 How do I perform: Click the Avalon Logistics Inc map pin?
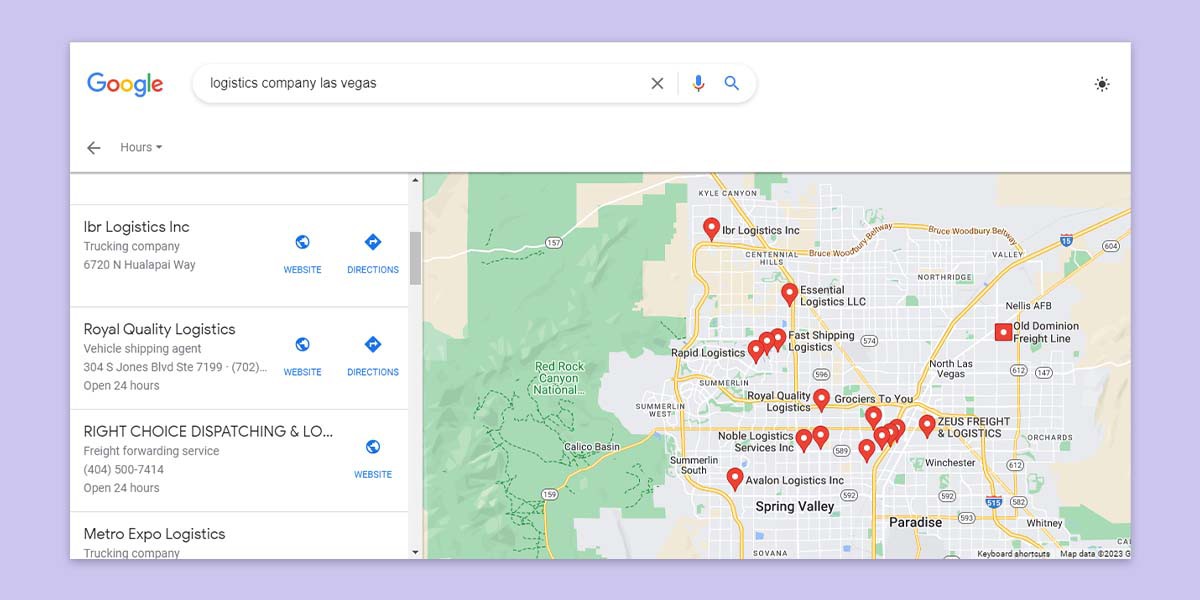[x=735, y=479]
